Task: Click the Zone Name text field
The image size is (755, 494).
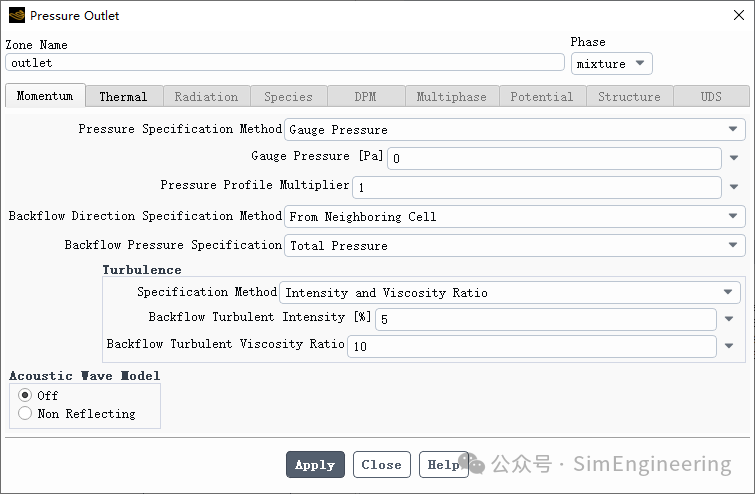Action: pos(285,63)
